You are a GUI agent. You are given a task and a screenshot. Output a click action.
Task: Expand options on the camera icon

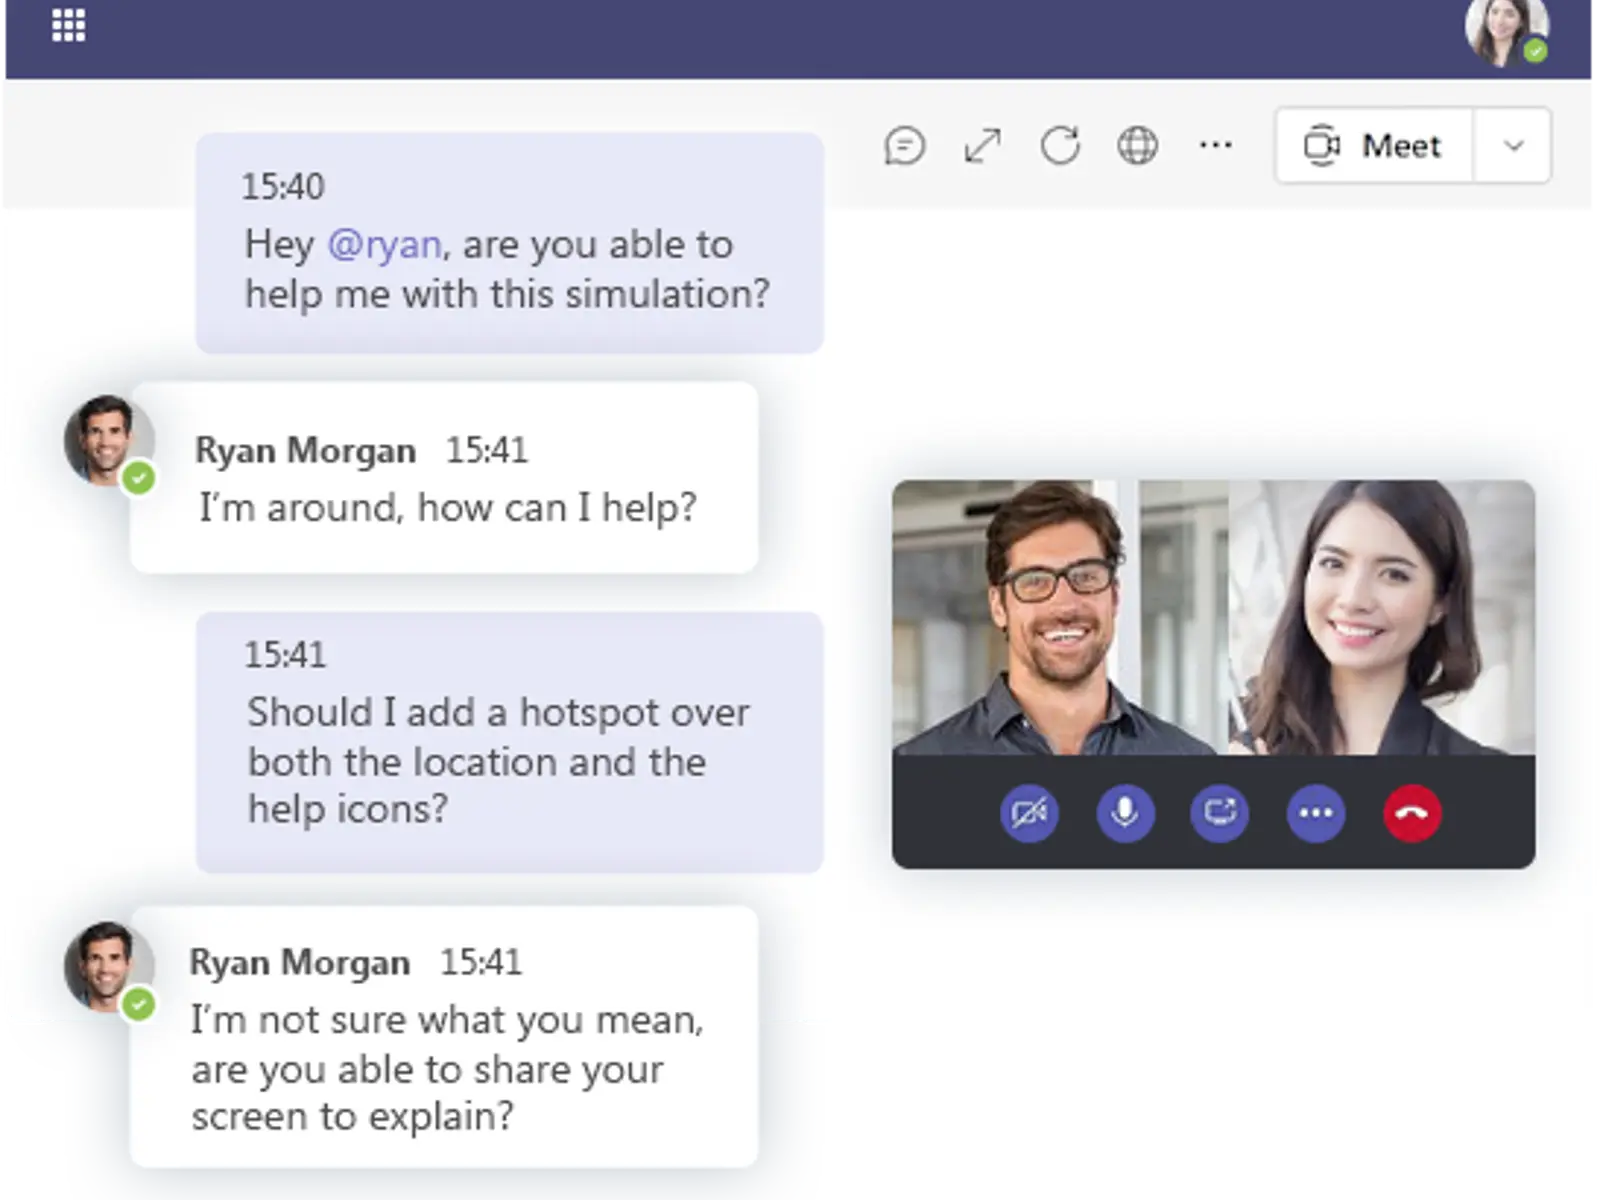[x=1029, y=813]
